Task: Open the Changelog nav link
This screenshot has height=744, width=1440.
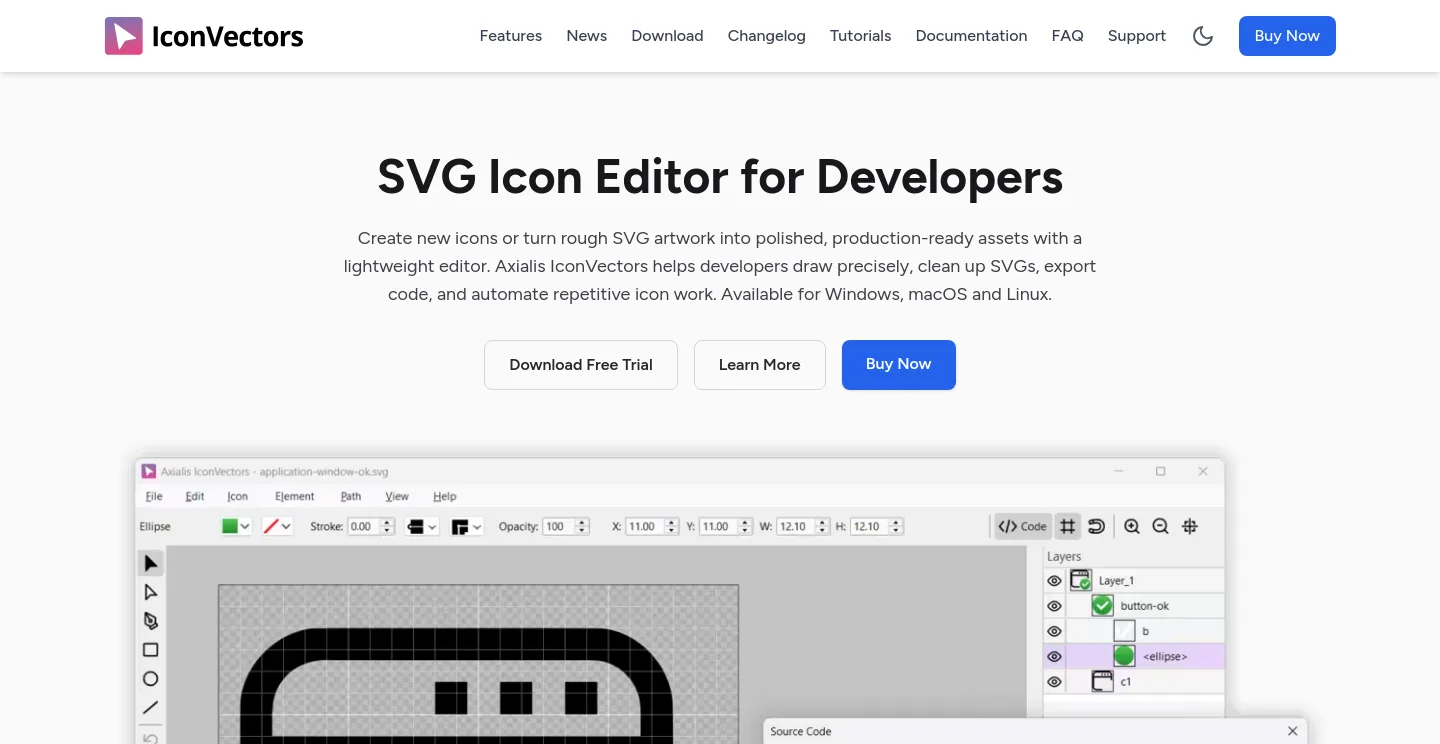Action: click(x=767, y=36)
